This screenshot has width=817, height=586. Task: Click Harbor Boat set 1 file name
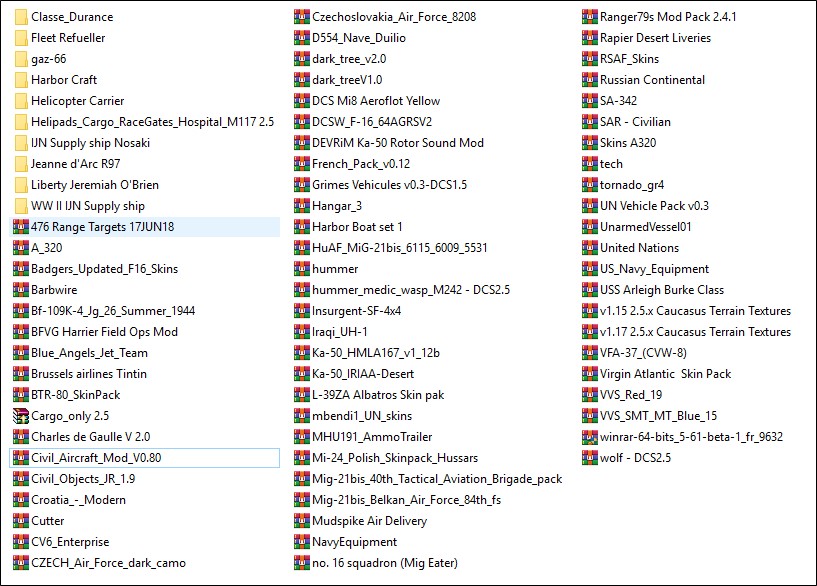coord(357,227)
